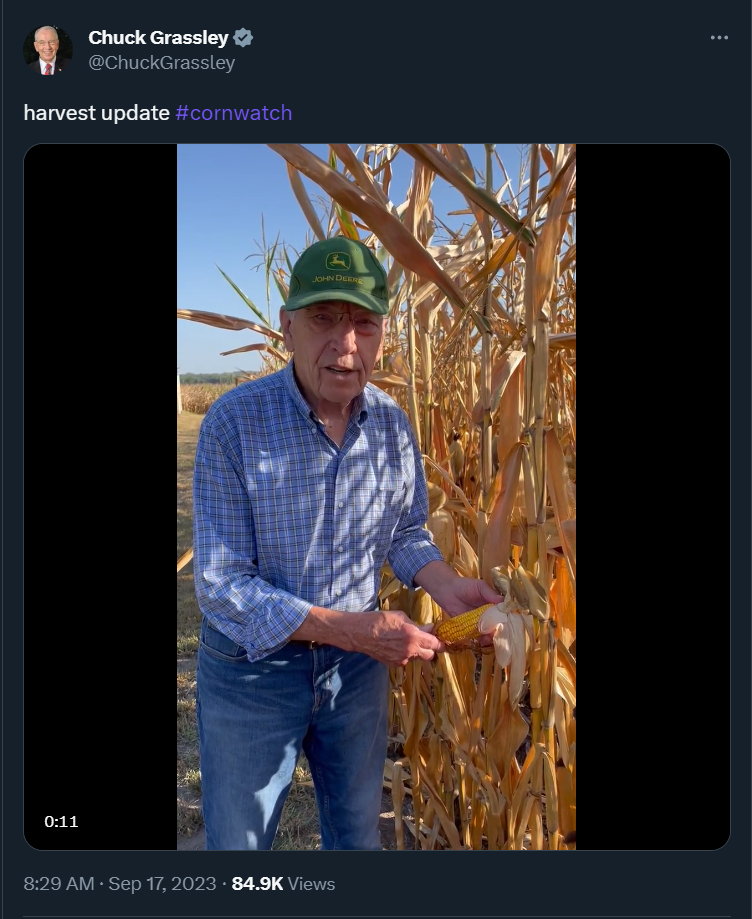Click the 0:11 video duration label
The image size is (752, 919).
click(61, 821)
